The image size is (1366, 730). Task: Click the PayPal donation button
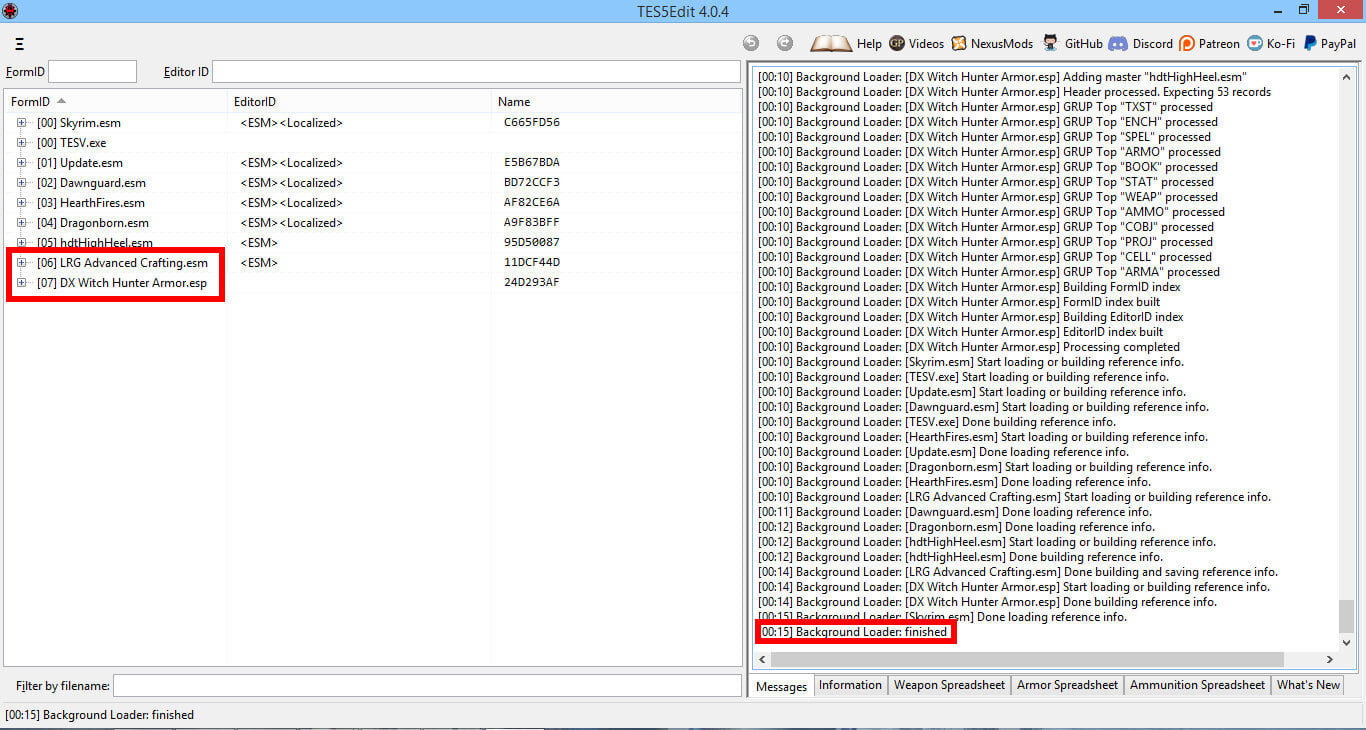click(x=1329, y=43)
